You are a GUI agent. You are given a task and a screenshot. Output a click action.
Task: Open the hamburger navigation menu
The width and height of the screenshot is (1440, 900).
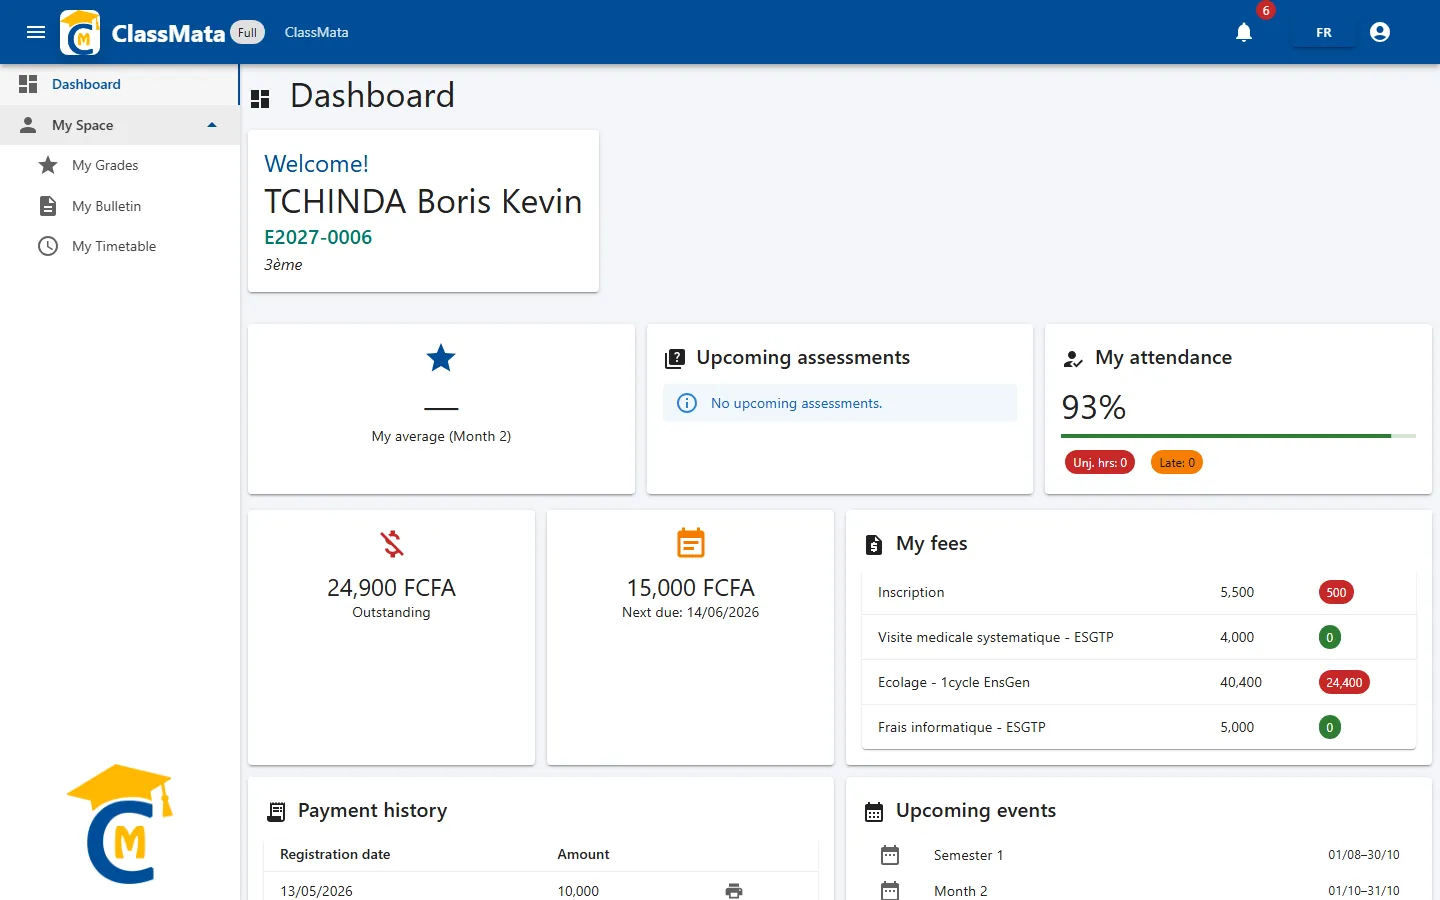(36, 32)
